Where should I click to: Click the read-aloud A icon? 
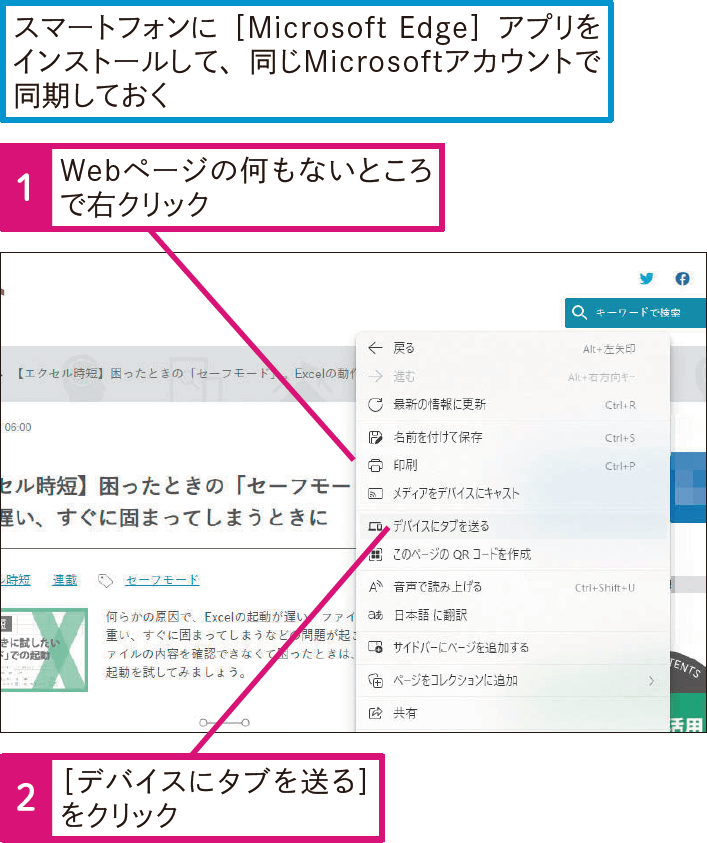click(x=375, y=587)
